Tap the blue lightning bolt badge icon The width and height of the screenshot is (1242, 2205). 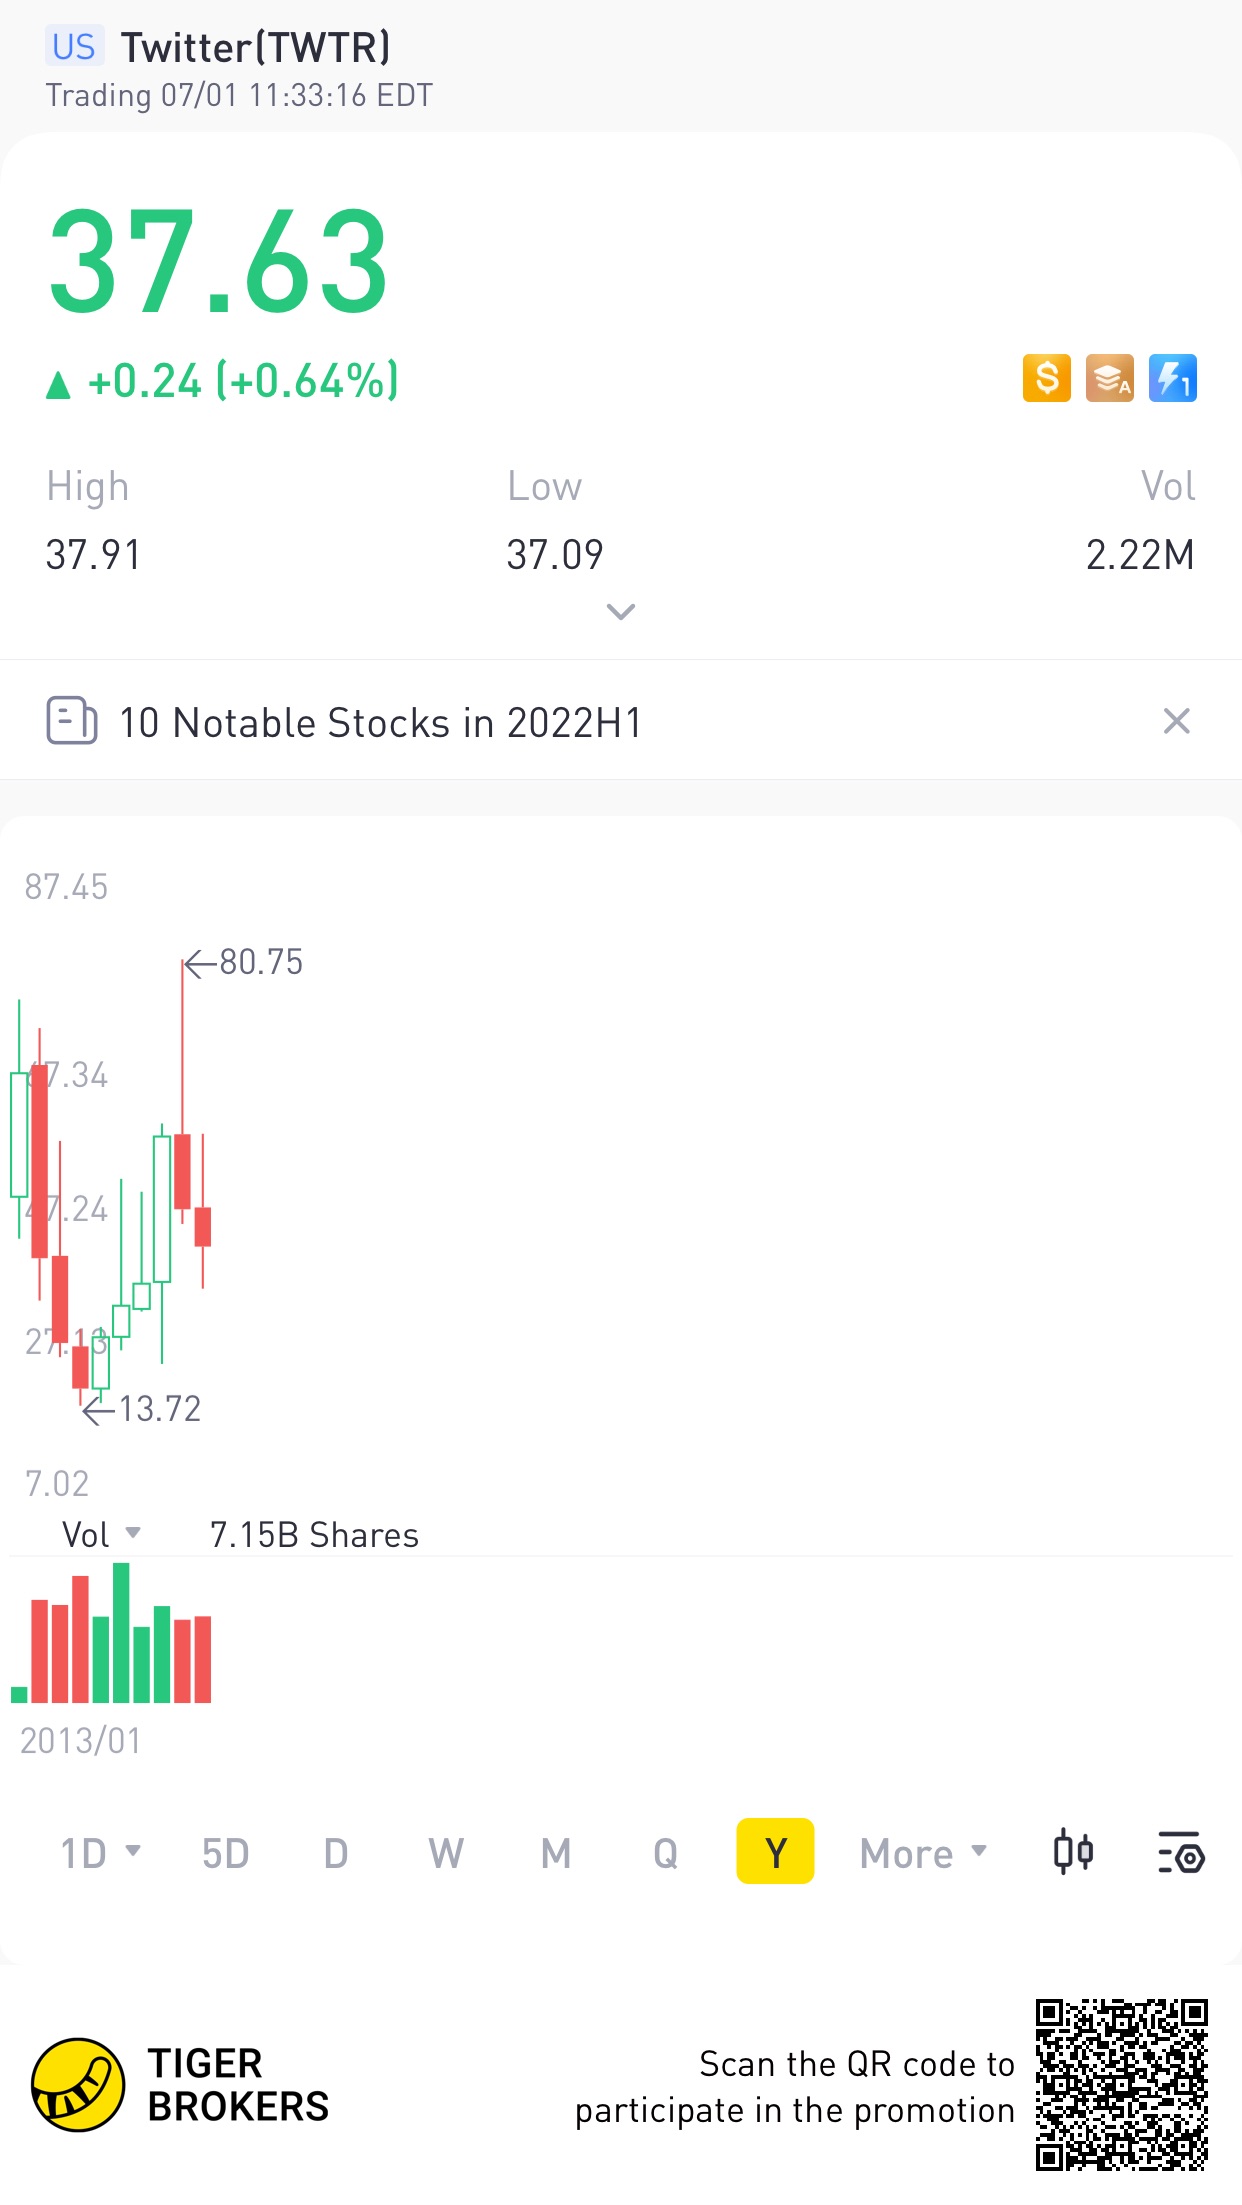1172,379
